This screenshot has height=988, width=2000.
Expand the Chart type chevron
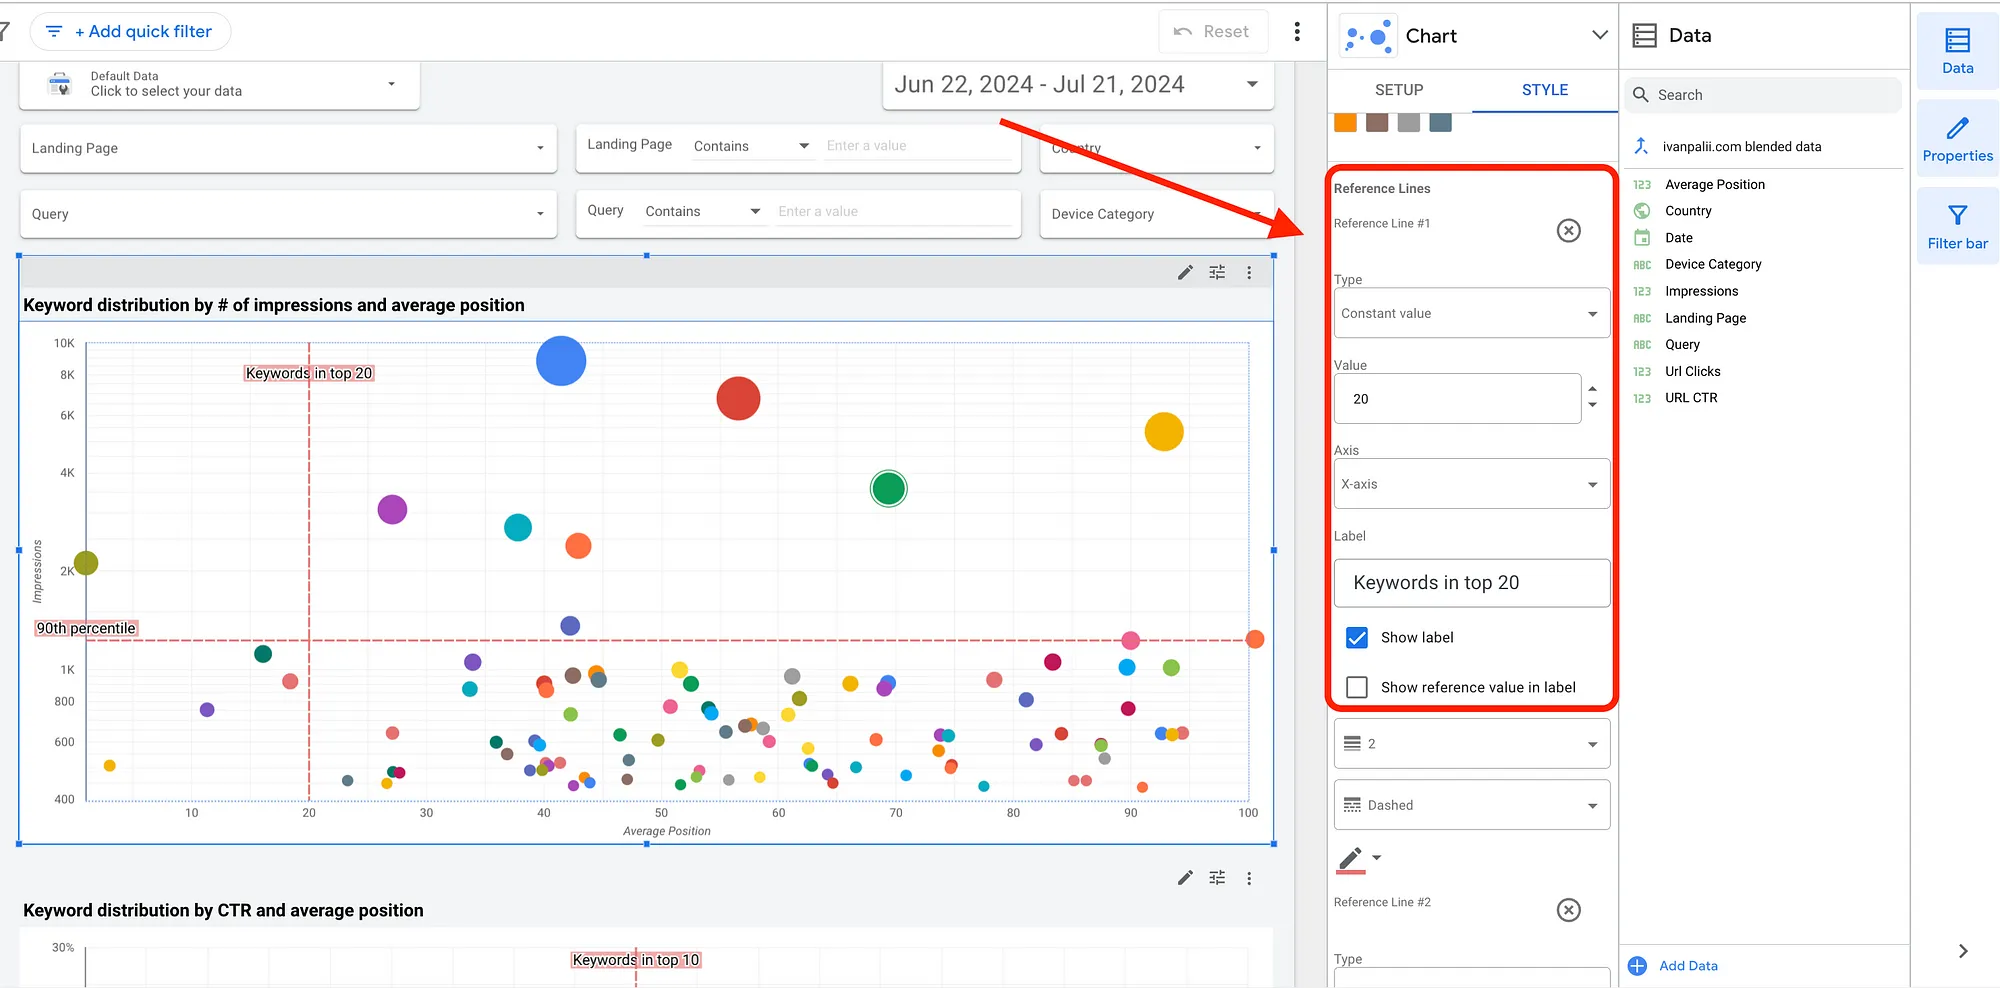coord(1599,35)
